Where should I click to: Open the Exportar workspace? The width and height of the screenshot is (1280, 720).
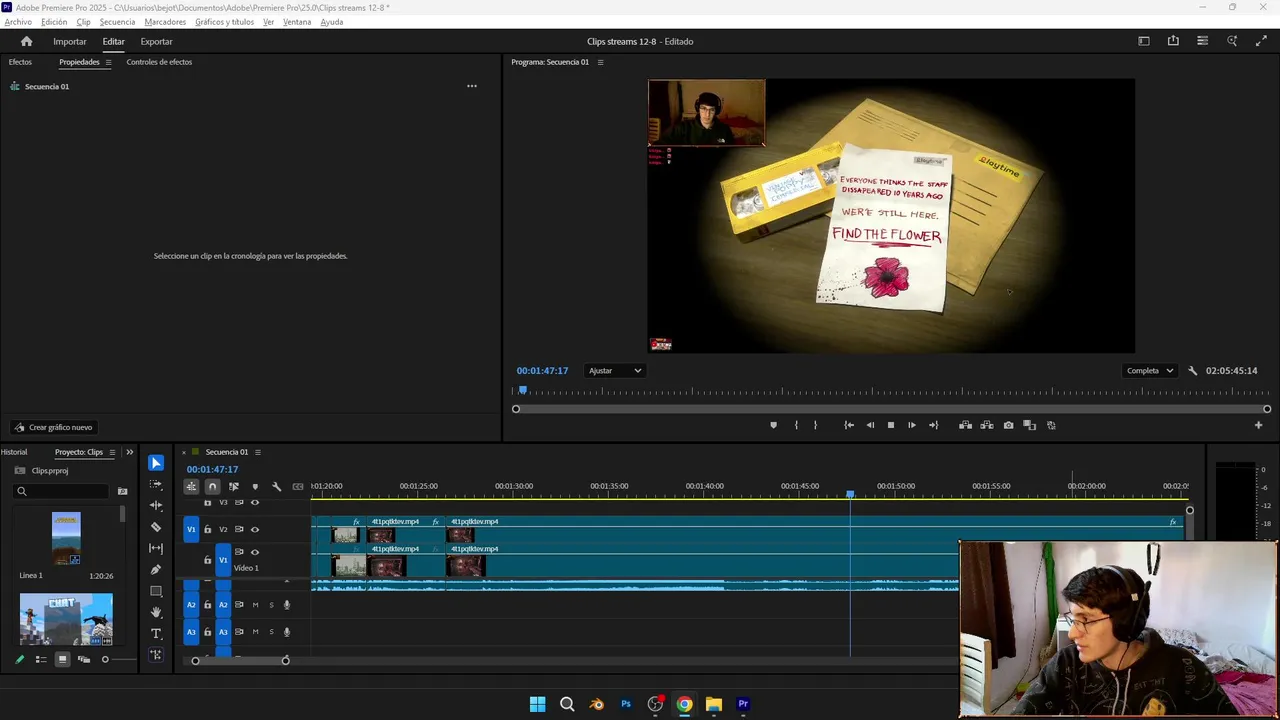(x=156, y=41)
